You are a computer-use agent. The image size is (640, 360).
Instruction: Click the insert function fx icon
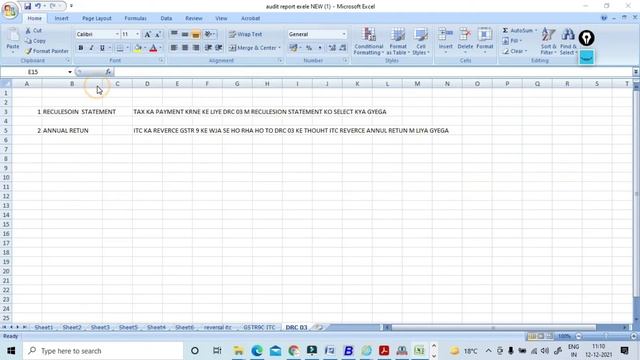click(108, 72)
